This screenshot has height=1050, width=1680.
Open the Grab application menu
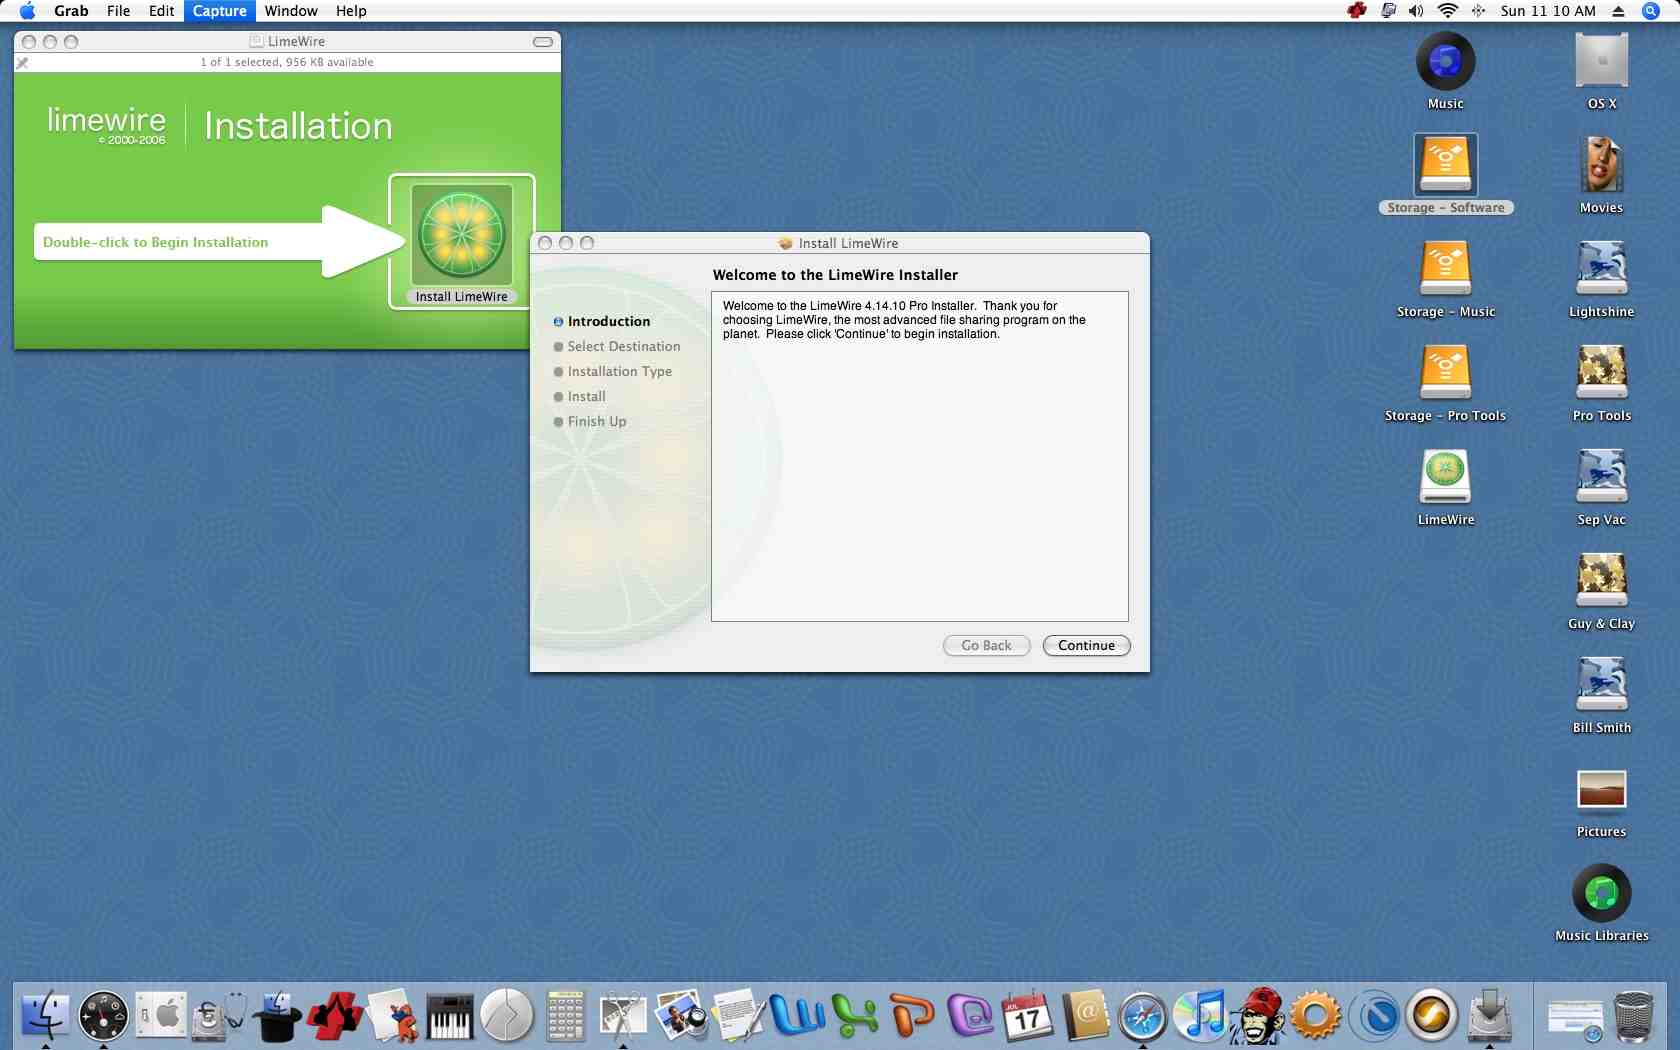pyautogui.click(x=71, y=11)
